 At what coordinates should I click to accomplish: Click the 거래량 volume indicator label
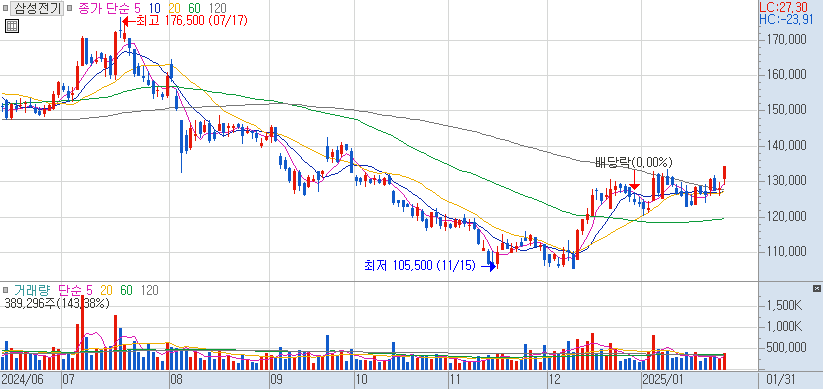click(32, 290)
